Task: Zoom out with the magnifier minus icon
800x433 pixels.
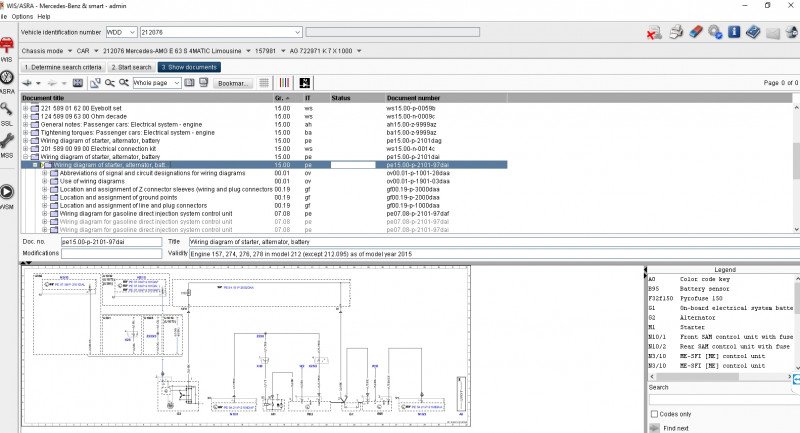Action: click(109, 83)
